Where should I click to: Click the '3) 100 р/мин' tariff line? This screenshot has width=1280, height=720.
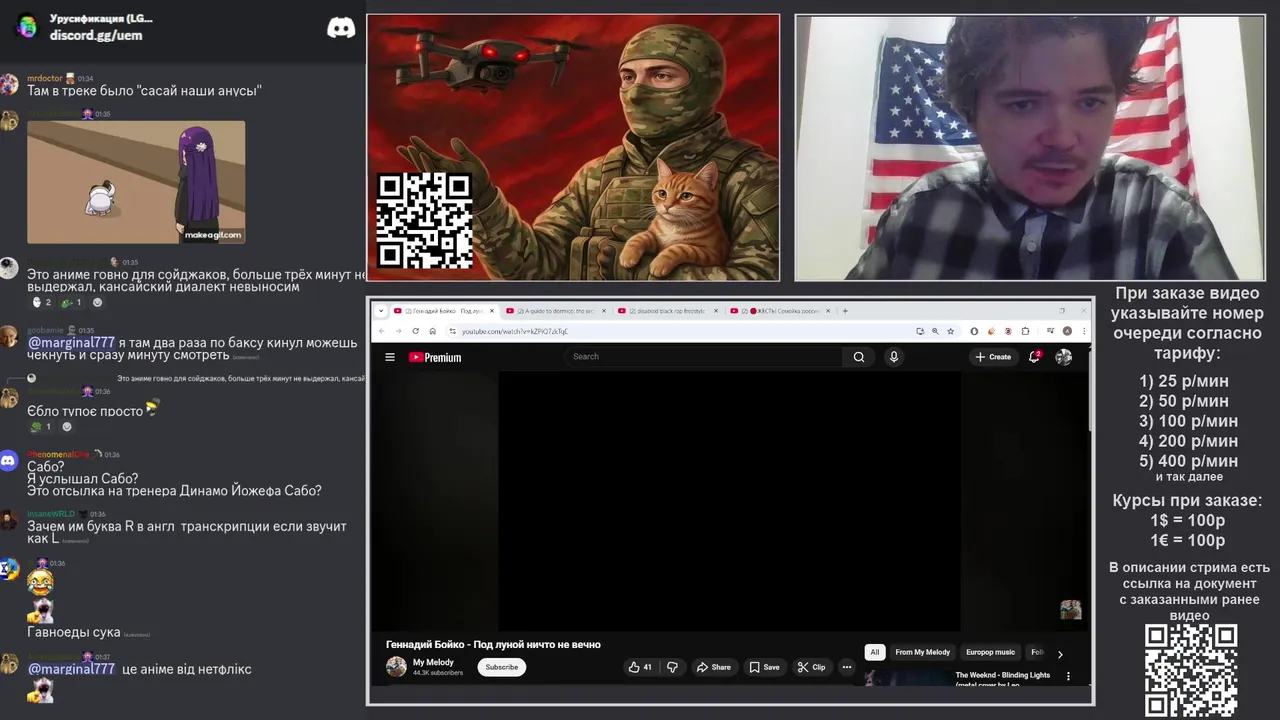1188,421
